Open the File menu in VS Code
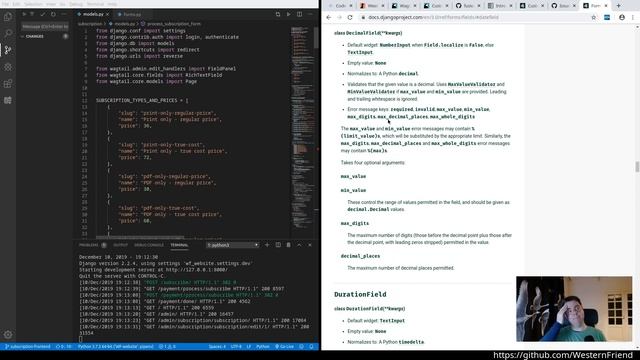Screen dimensions: 640x360 point(5,4)
